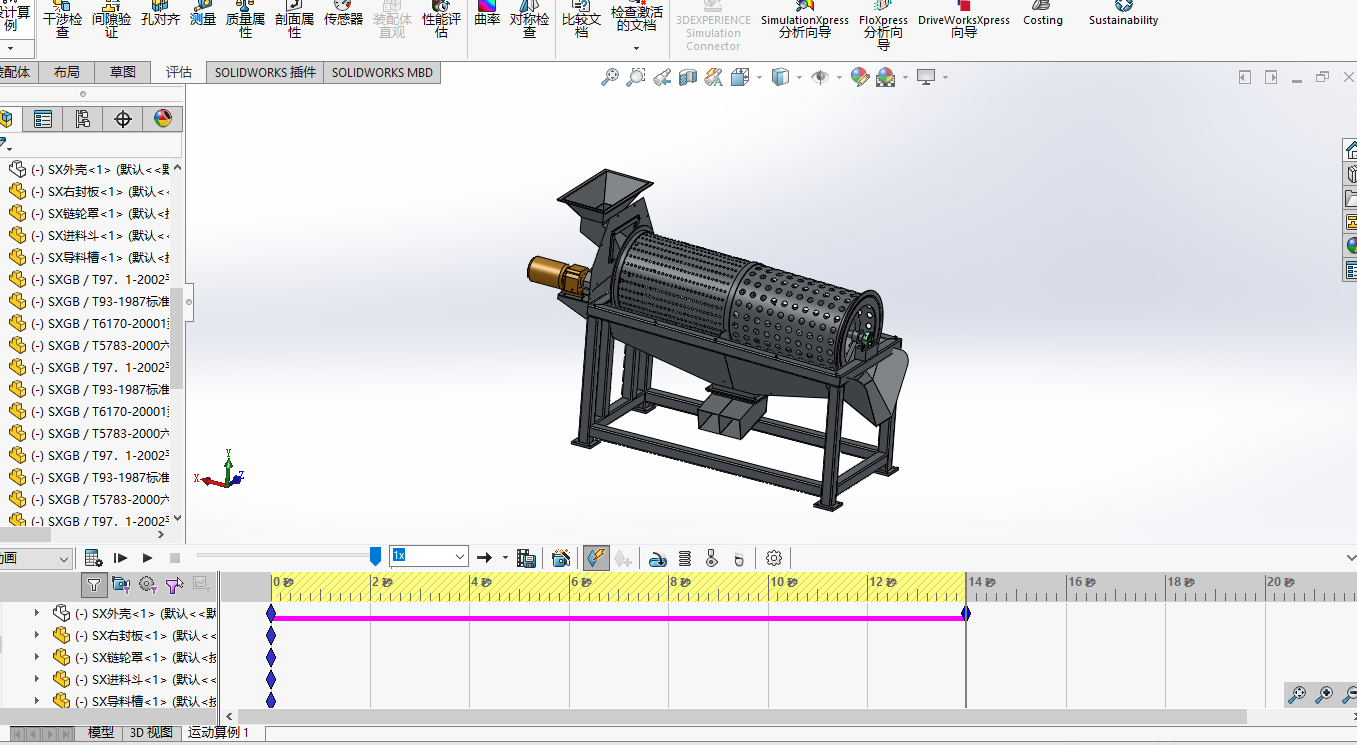Screen dimensions: 1357x745
Task: Click the Costing button
Action: 1042,14
